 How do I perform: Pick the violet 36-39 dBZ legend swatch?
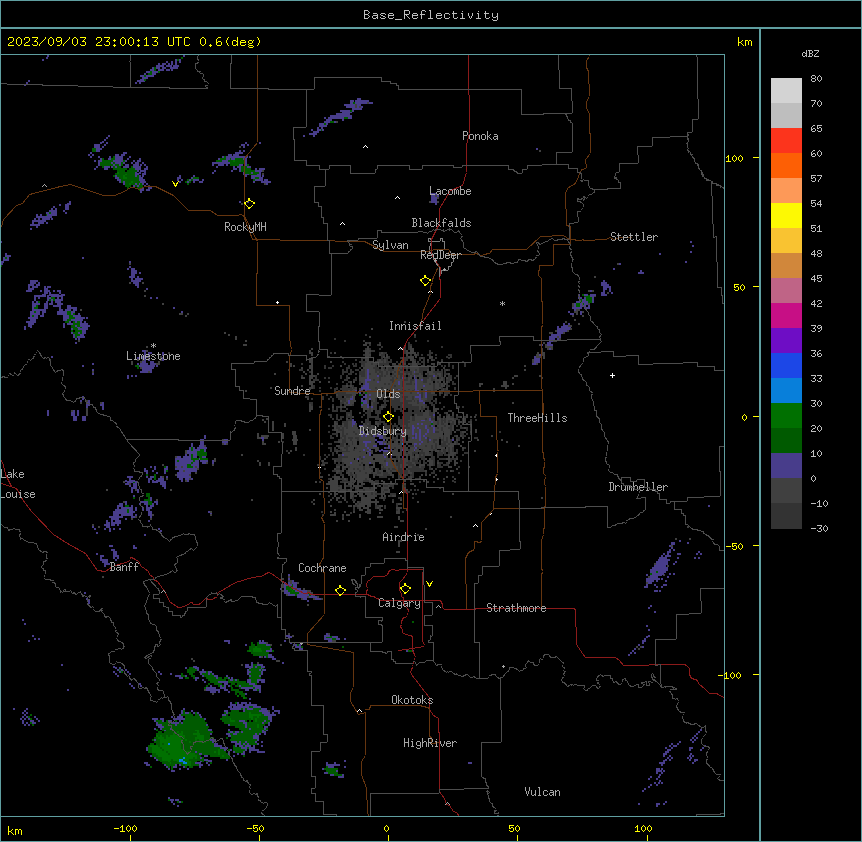click(x=786, y=340)
